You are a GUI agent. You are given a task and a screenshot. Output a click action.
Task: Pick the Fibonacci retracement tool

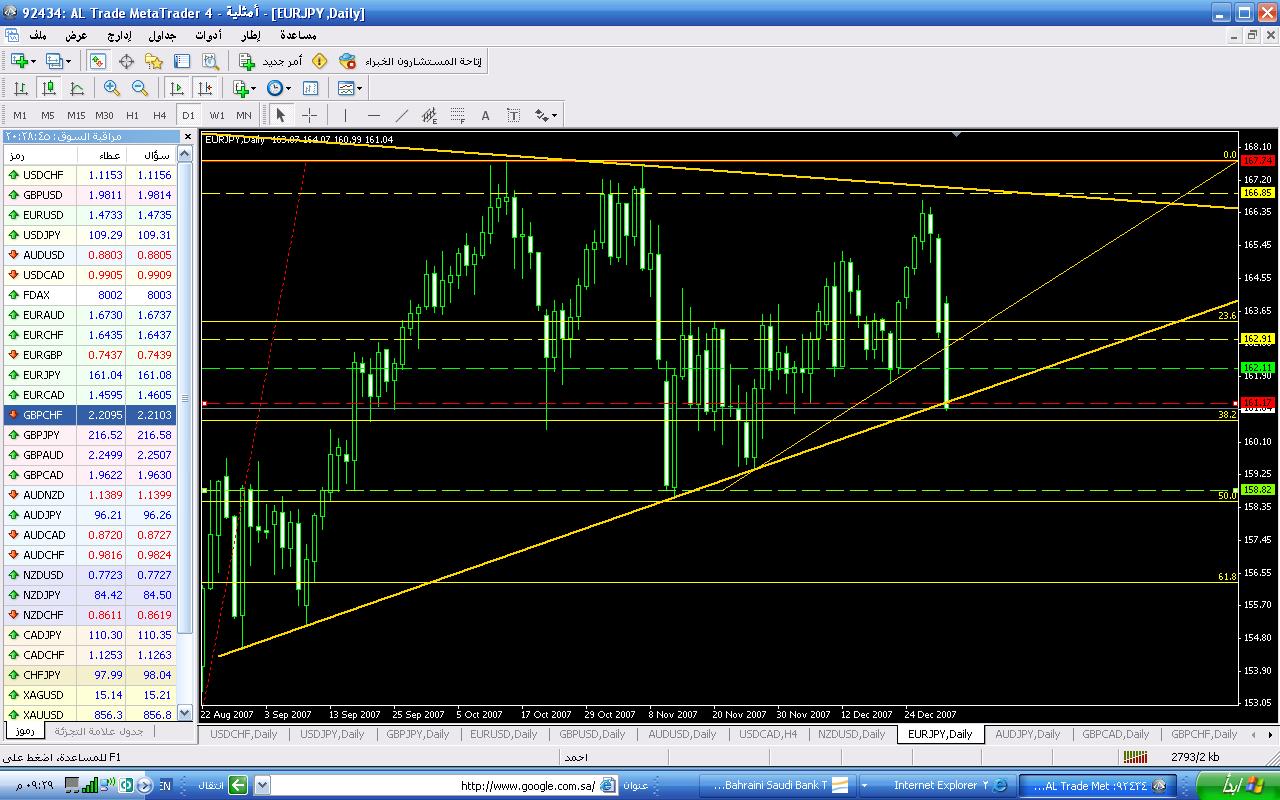[458, 115]
